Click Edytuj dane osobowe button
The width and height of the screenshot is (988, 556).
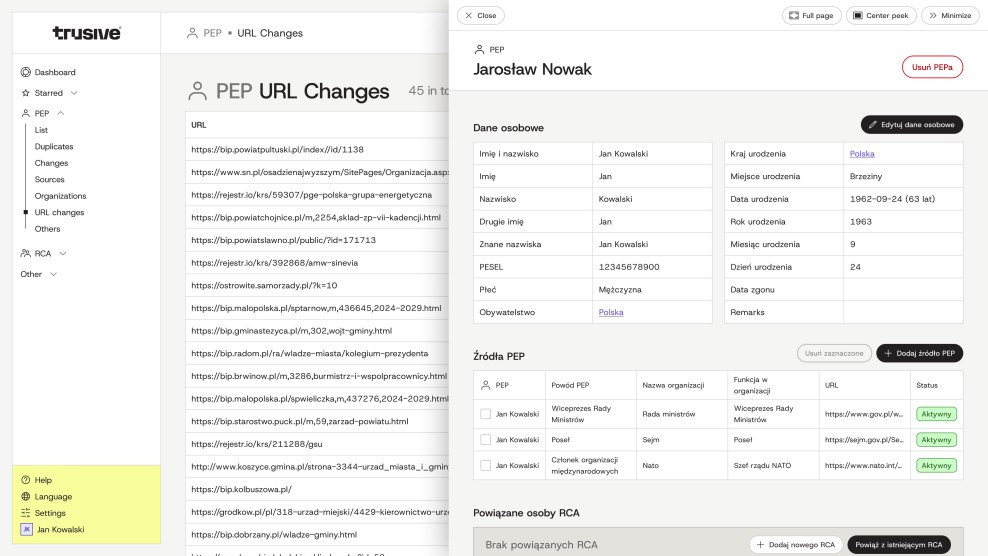(911, 125)
